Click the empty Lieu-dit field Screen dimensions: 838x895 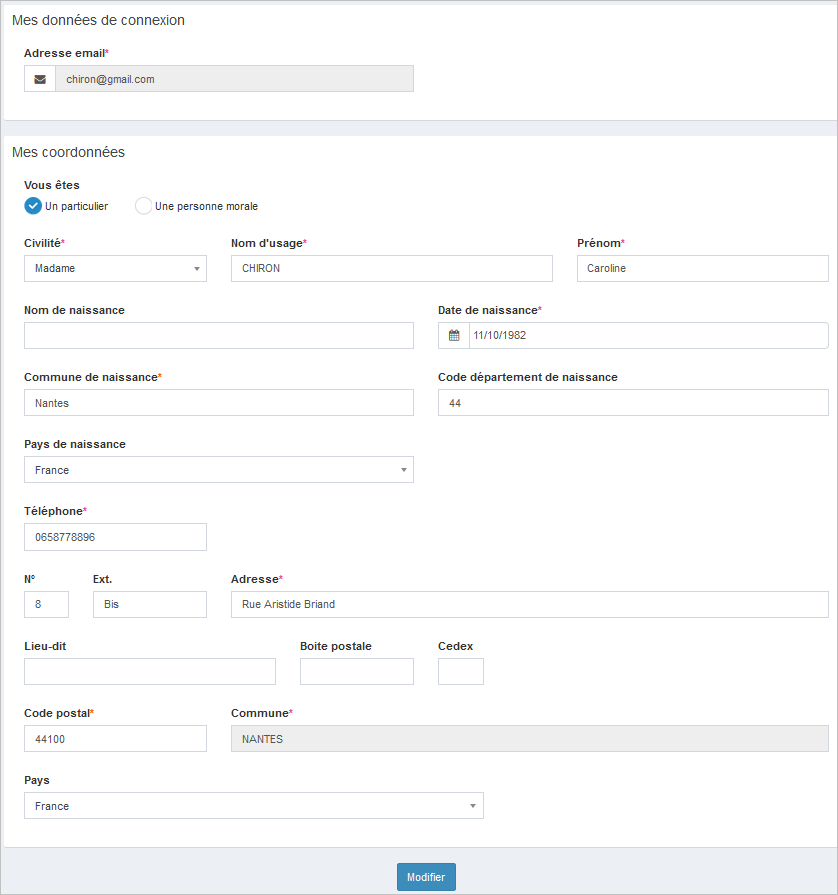coord(149,672)
